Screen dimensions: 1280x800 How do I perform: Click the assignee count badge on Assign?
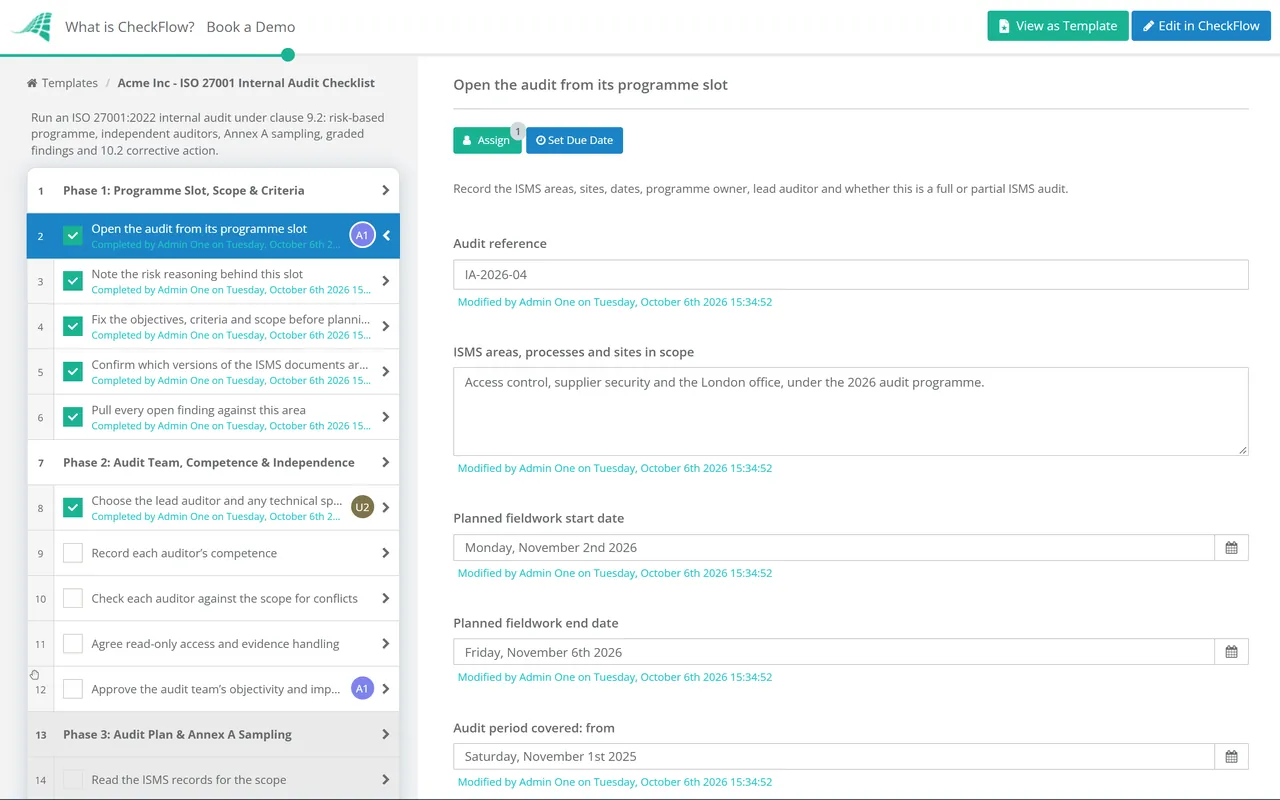coord(518,131)
